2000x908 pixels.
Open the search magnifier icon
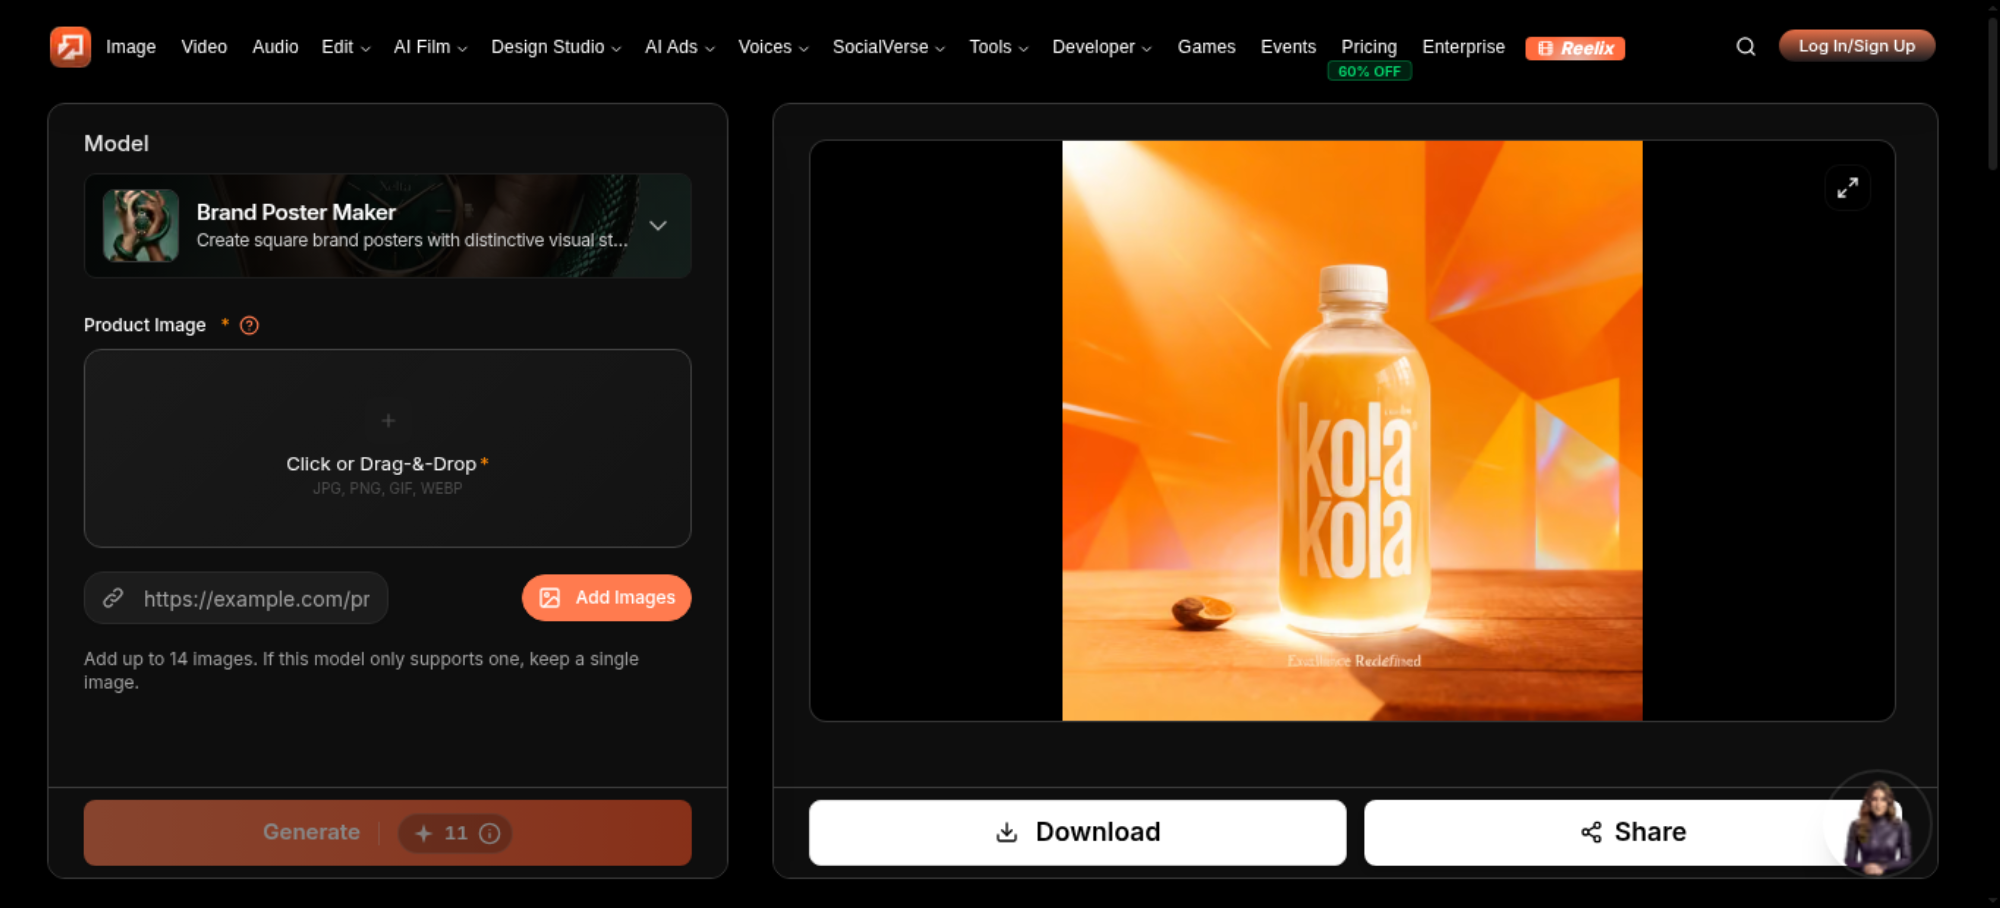[x=1745, y=47]
